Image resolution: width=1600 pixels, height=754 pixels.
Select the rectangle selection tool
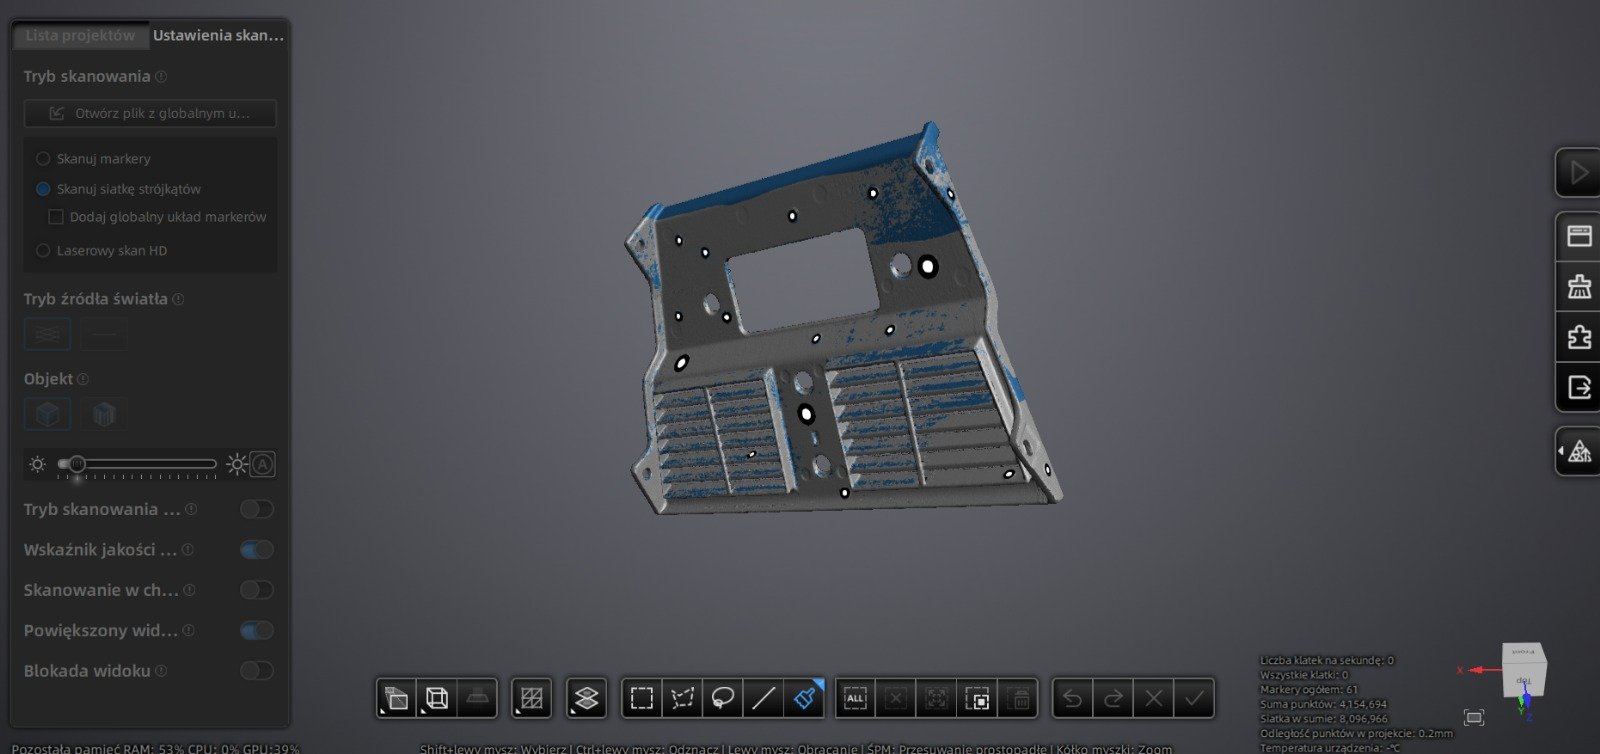(x=642, y=698)
